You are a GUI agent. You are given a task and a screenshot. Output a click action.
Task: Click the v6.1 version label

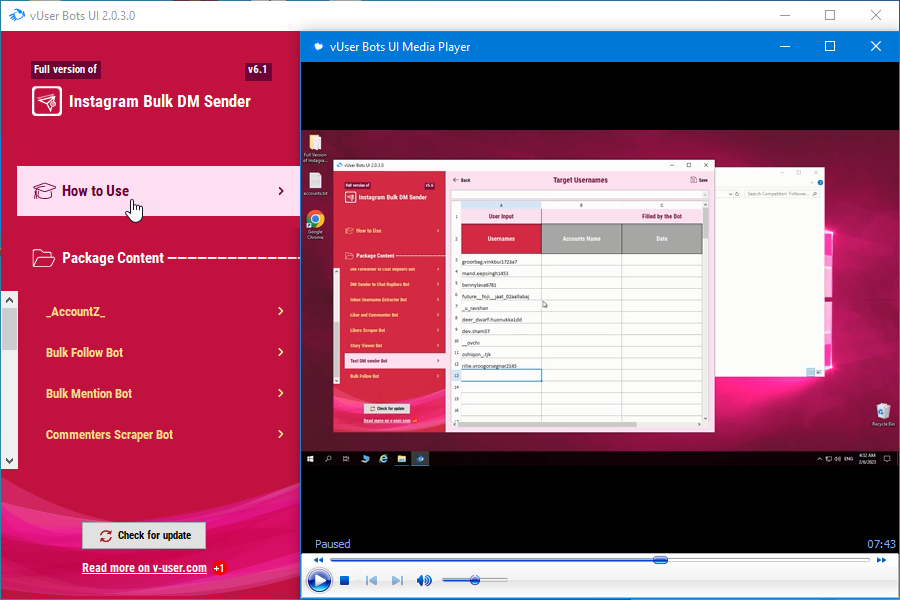[258, 70]
